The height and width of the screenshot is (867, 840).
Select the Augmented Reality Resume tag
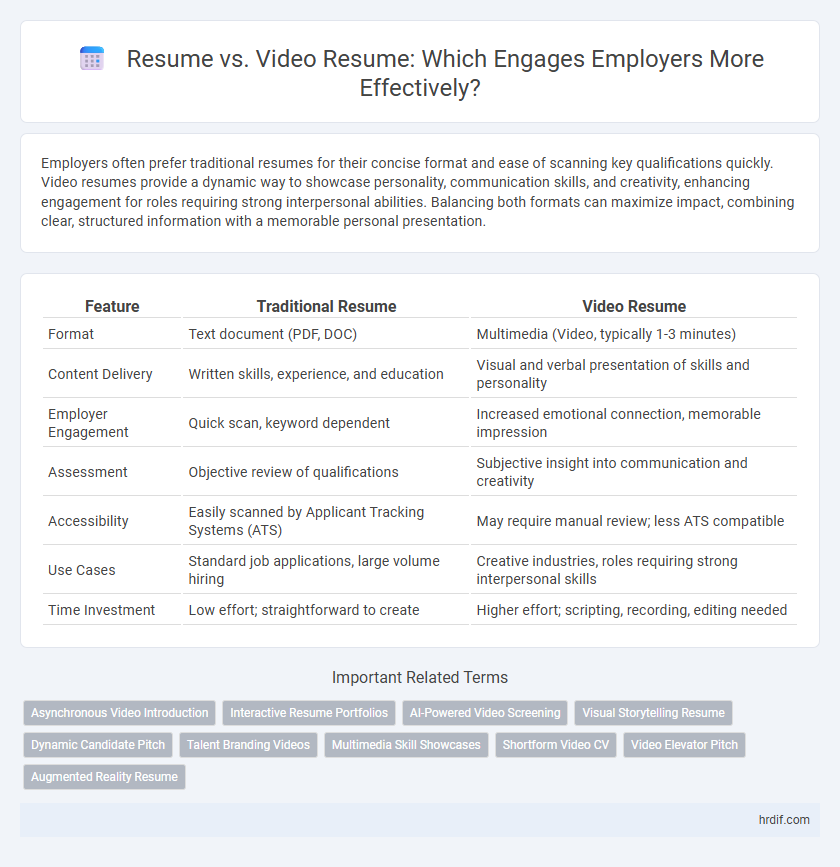105,777
